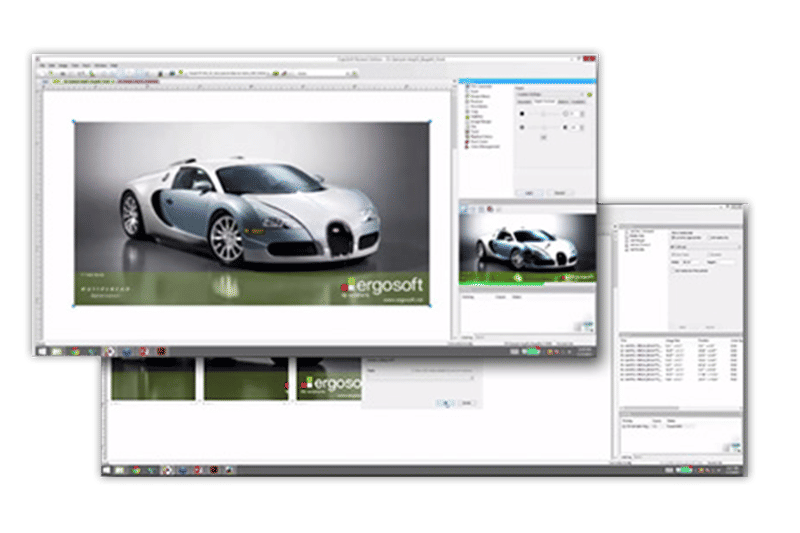800x533 pixels.
Task: Click the red round icon in preview toolbar
Action: (x=490, y=209)
